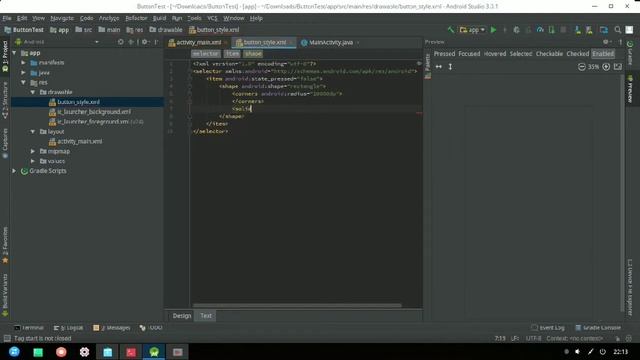The height and width of the screenshot is (360, 640).
Task: Expand Gradle Scripts node
Action: [x=15, y=171]
